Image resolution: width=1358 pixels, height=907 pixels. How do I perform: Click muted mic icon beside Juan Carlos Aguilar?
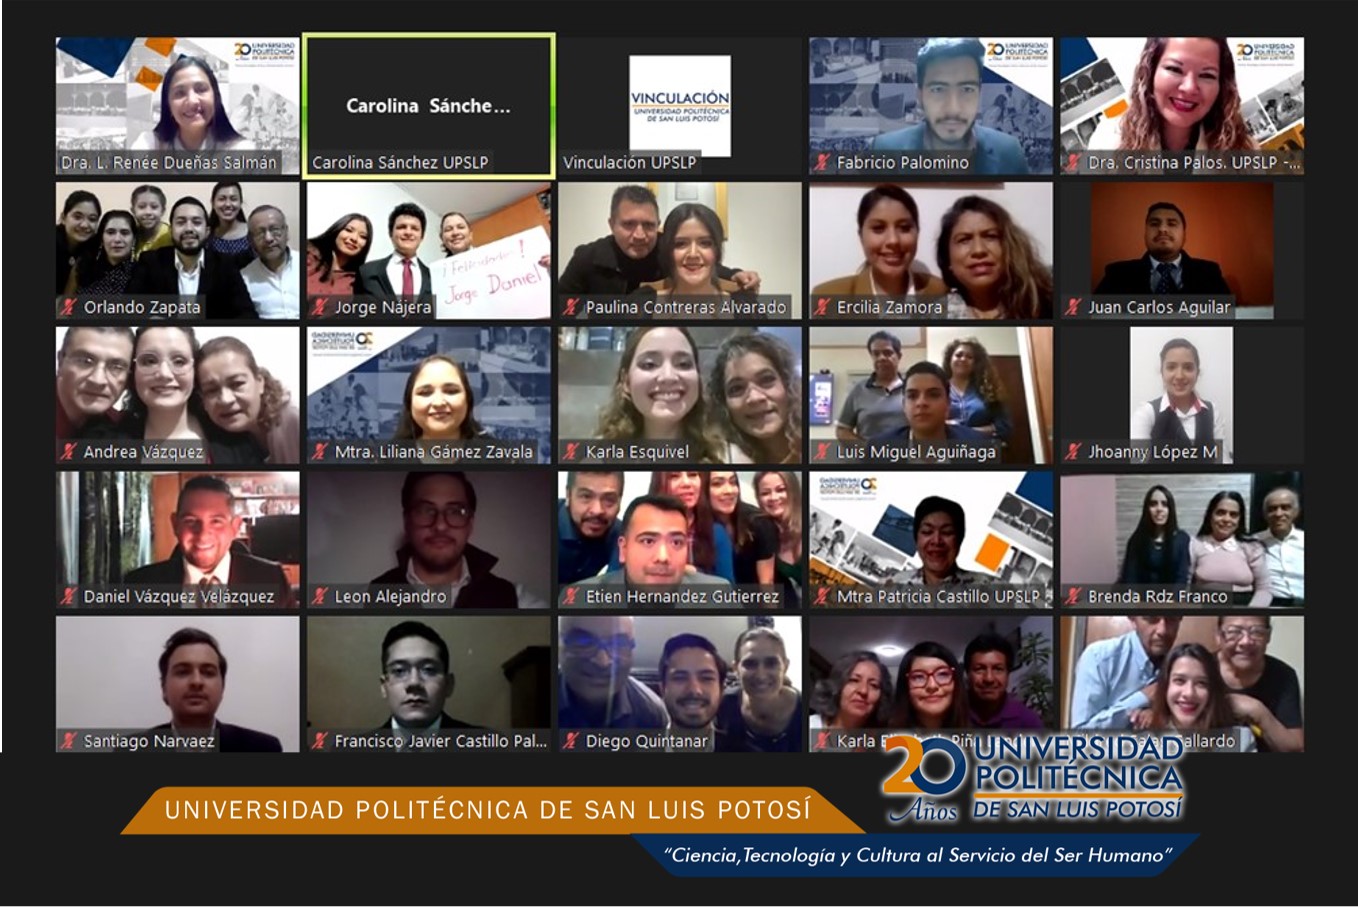coord(1074,307)
